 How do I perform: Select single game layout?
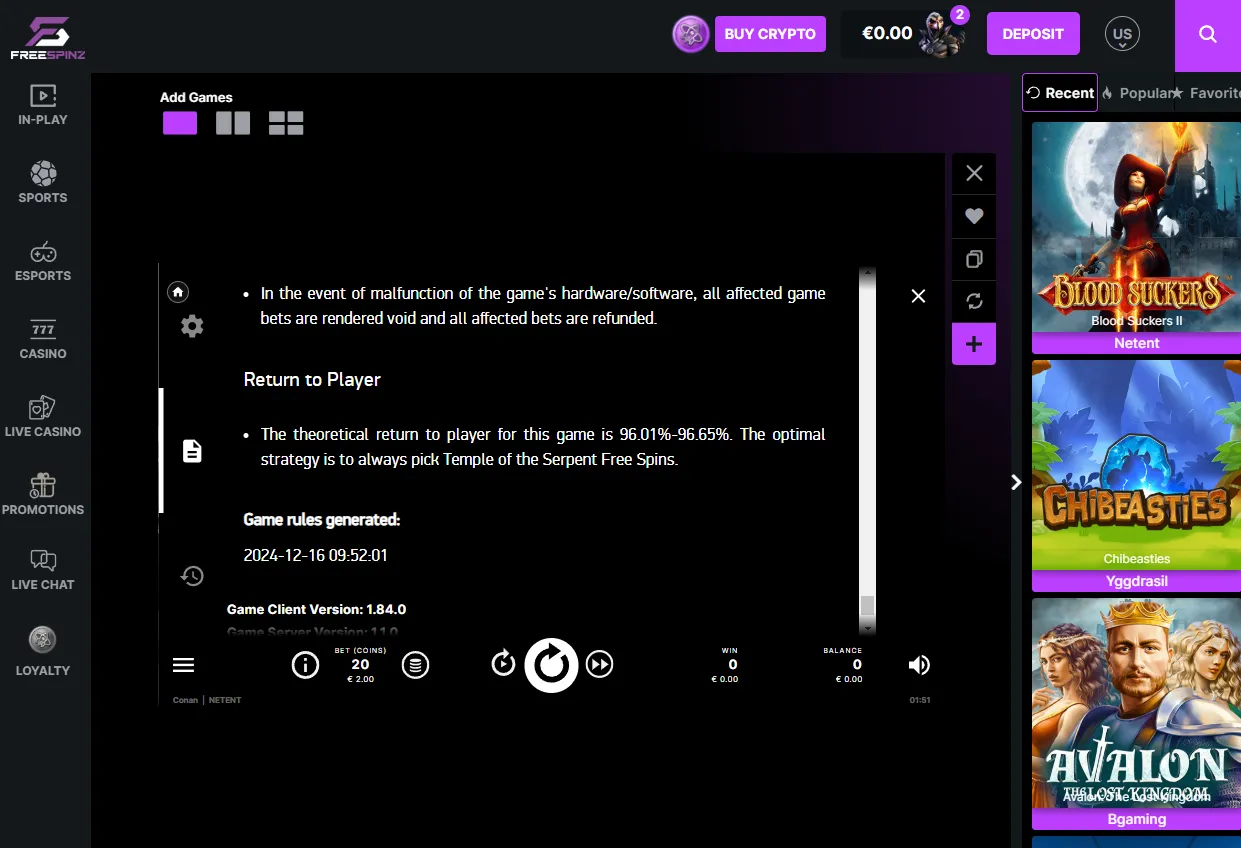(x=180, y=123)
